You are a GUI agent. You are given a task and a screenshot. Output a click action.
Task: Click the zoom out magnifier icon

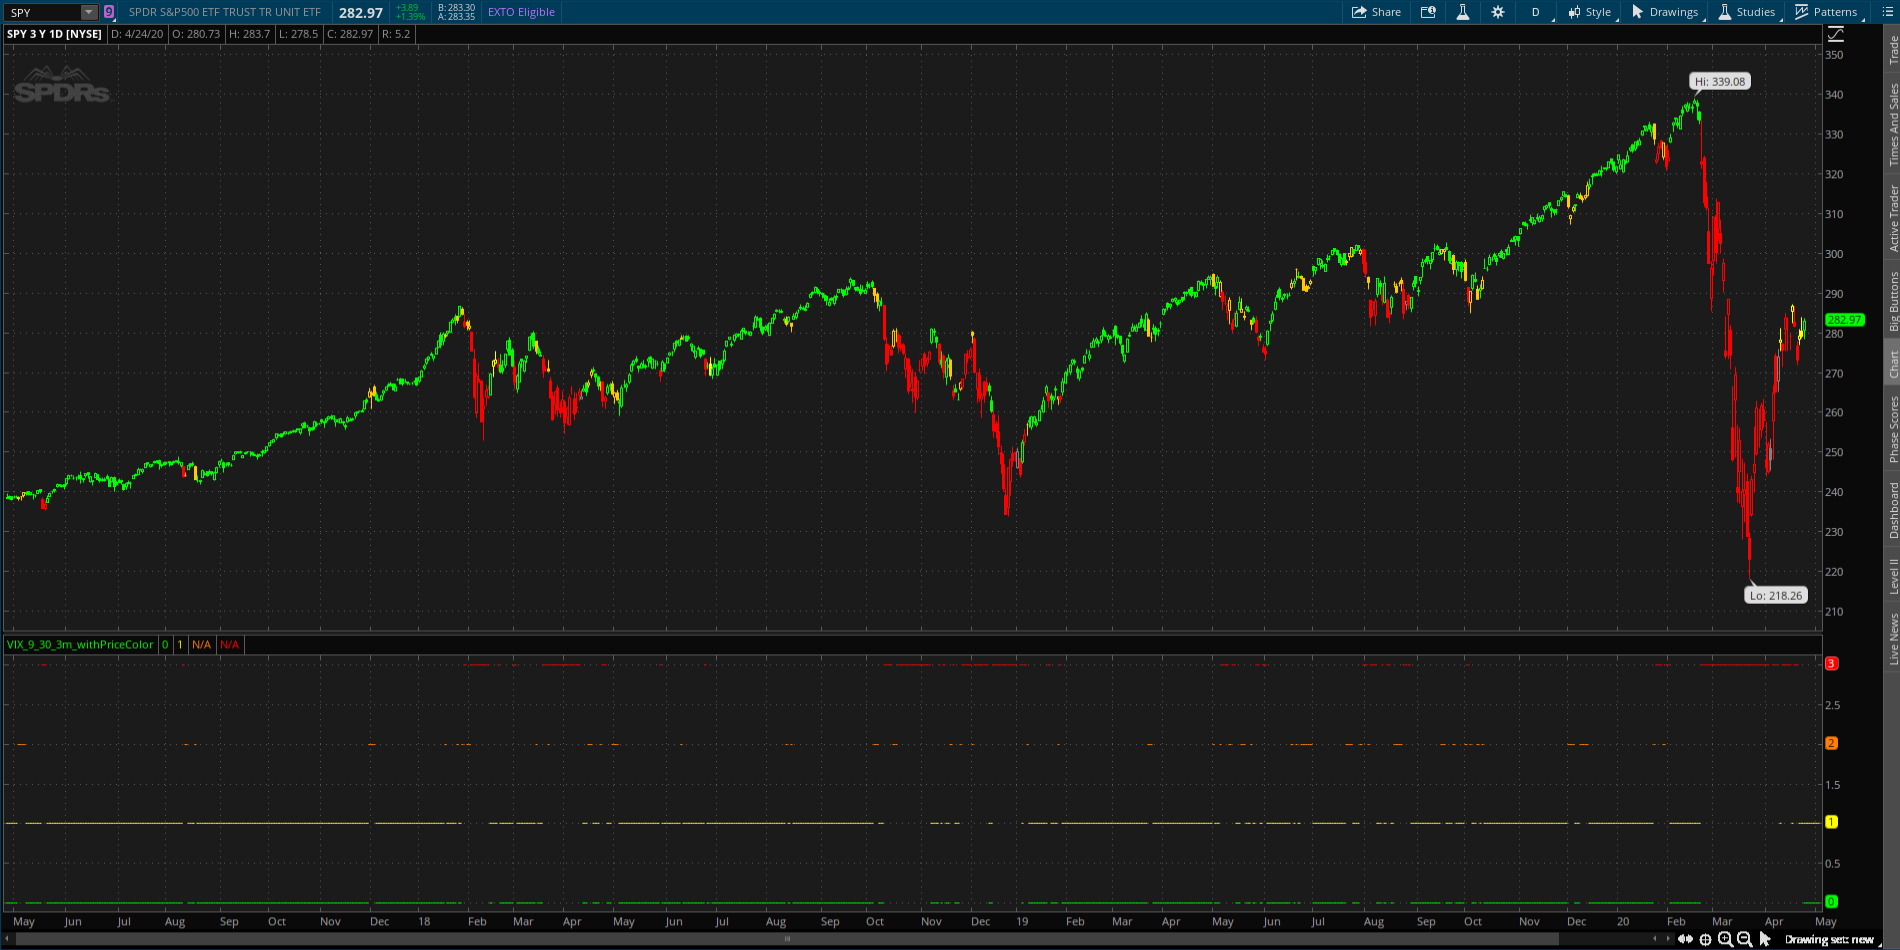[1745, 939]
